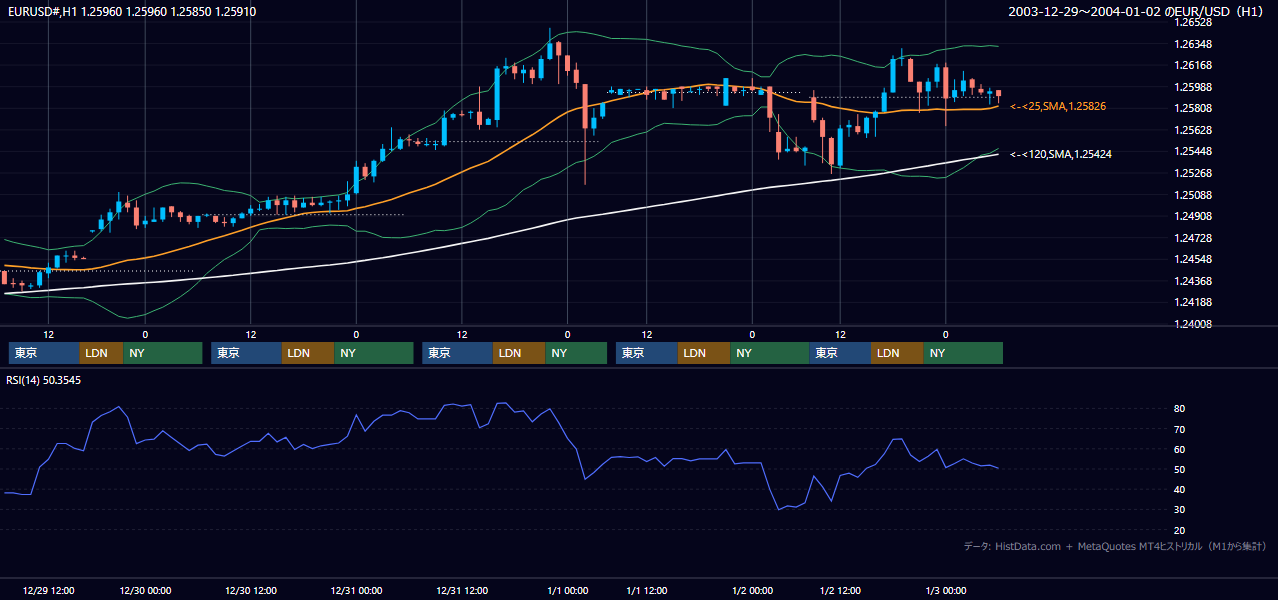Click price axis value 1.24548
Screen dimensions: 1278x600
(x=1193, y=260)
